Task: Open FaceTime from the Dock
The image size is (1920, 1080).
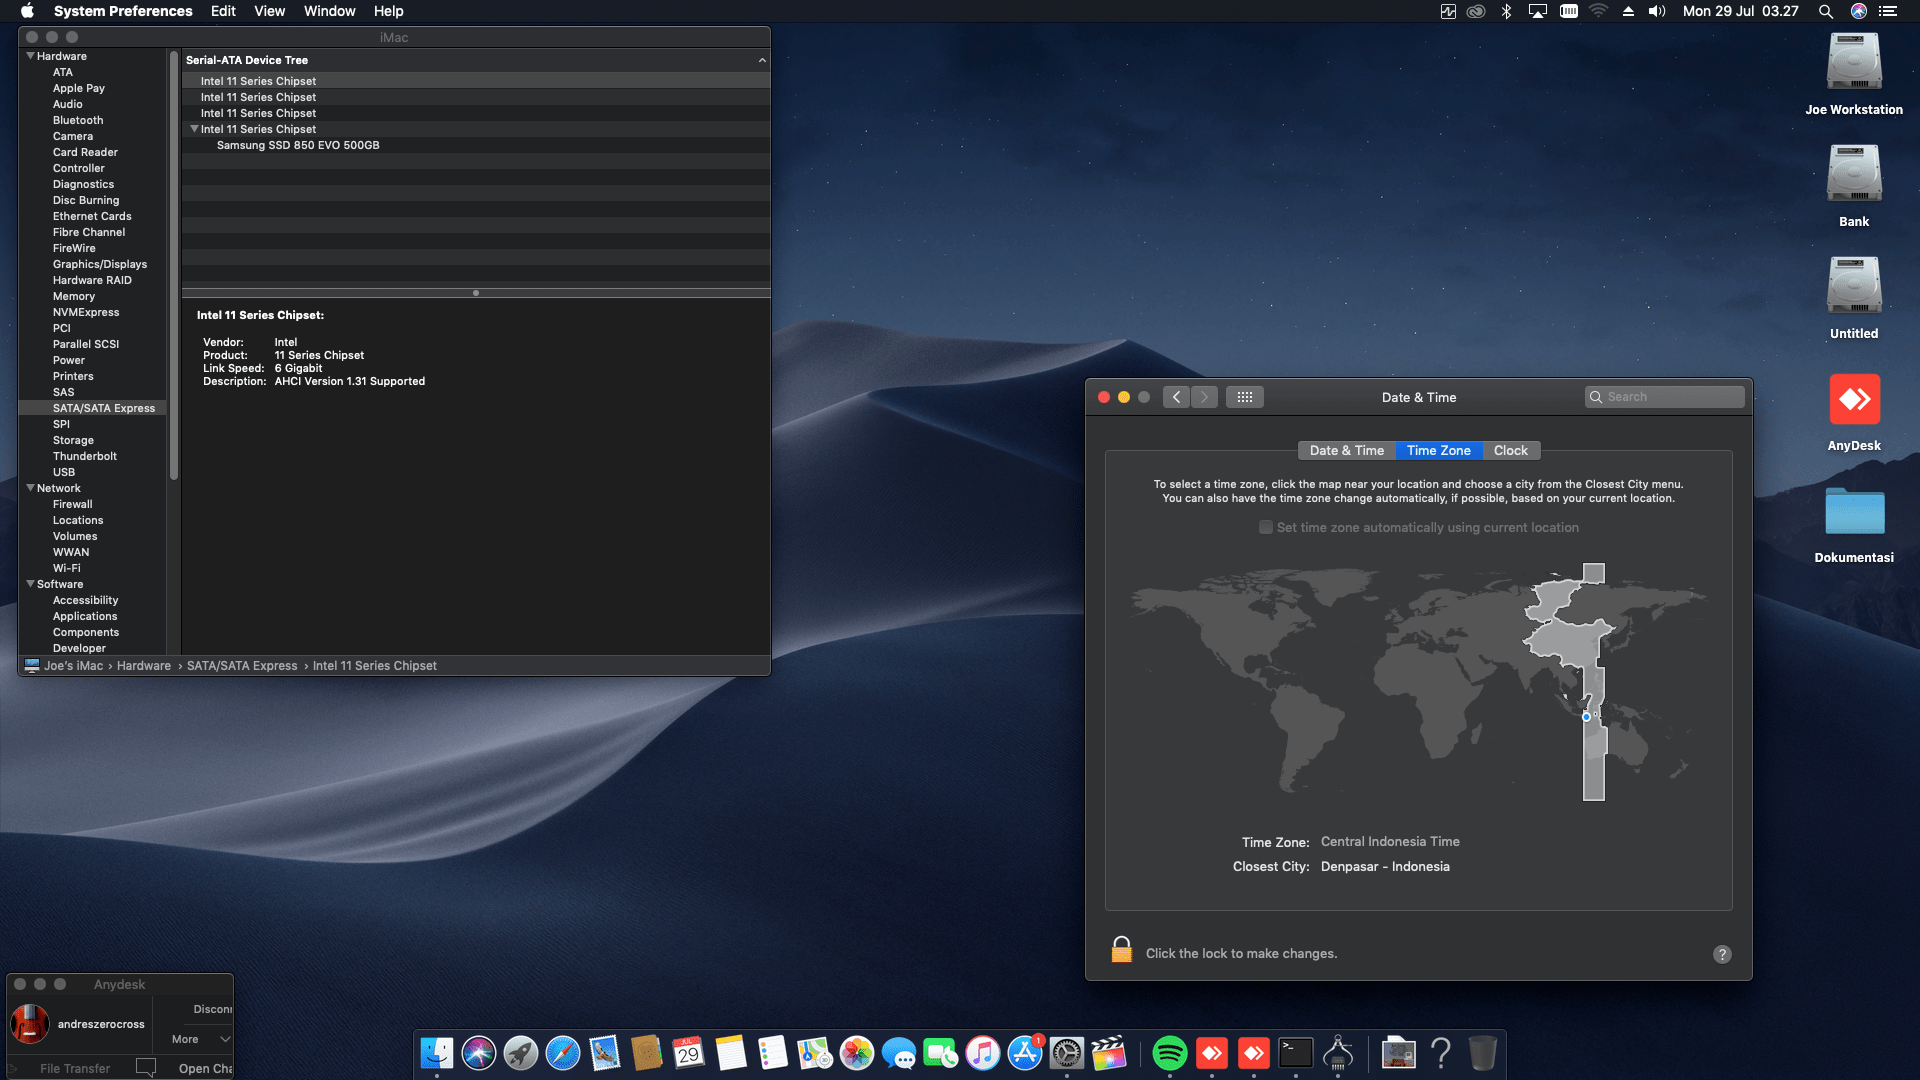Action: click(941, 1053)
